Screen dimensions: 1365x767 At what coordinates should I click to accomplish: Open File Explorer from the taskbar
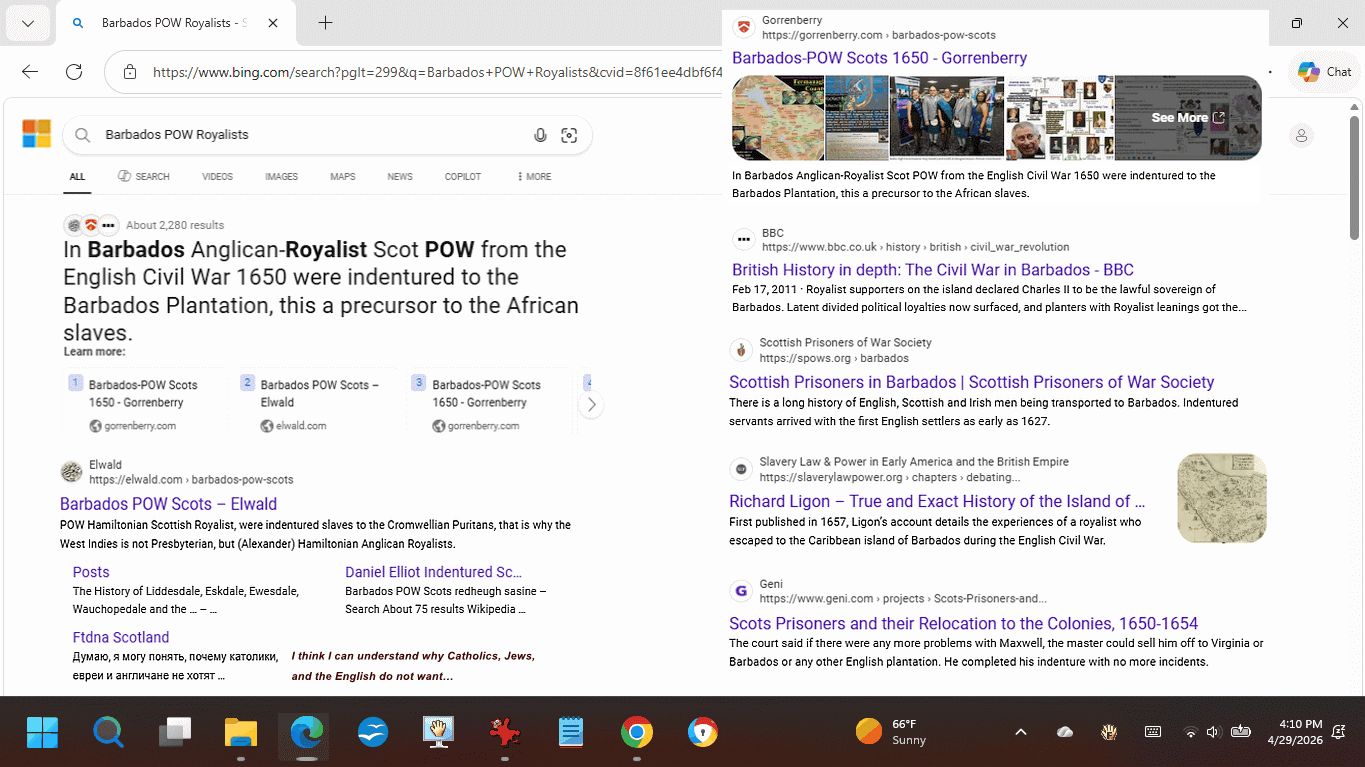[241, 733]
